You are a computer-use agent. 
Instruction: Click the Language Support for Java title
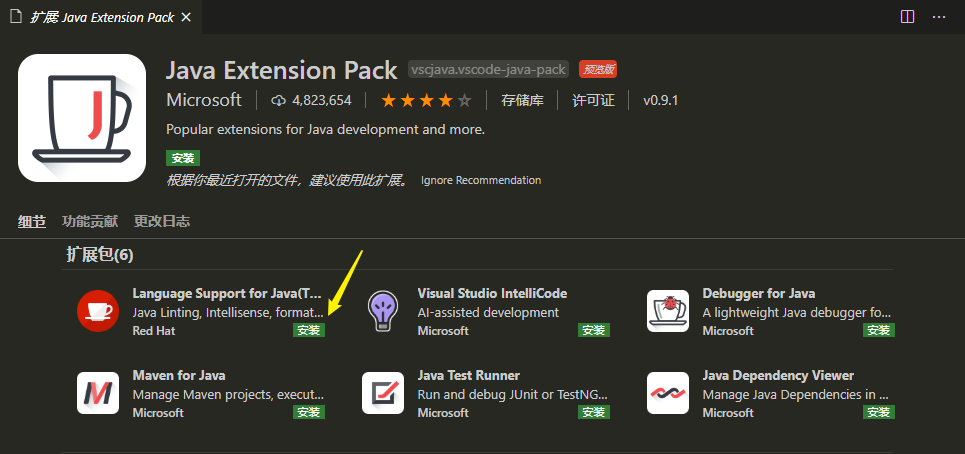click(x=227, y=293)
